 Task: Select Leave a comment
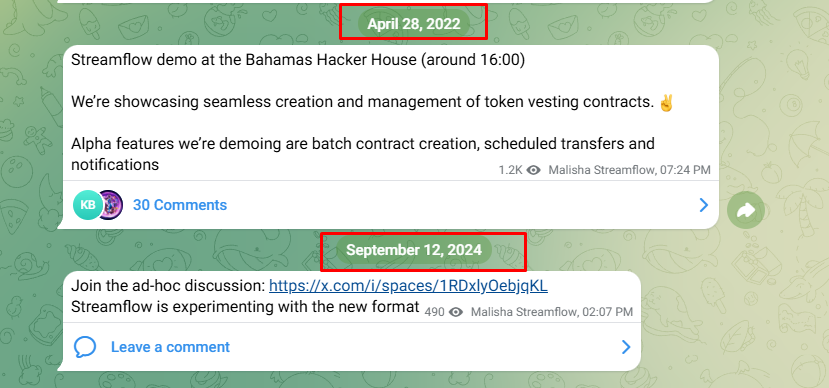pyautogui.click(x=170, y=347)
